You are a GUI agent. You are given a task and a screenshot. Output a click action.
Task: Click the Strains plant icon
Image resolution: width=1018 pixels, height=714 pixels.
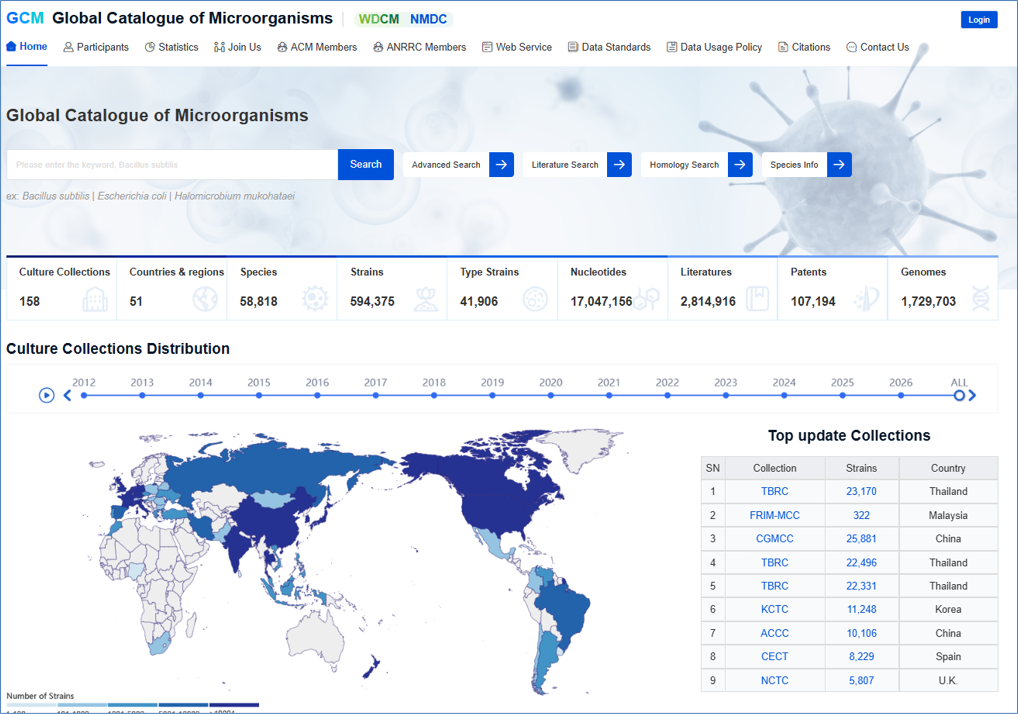[425, 299]
